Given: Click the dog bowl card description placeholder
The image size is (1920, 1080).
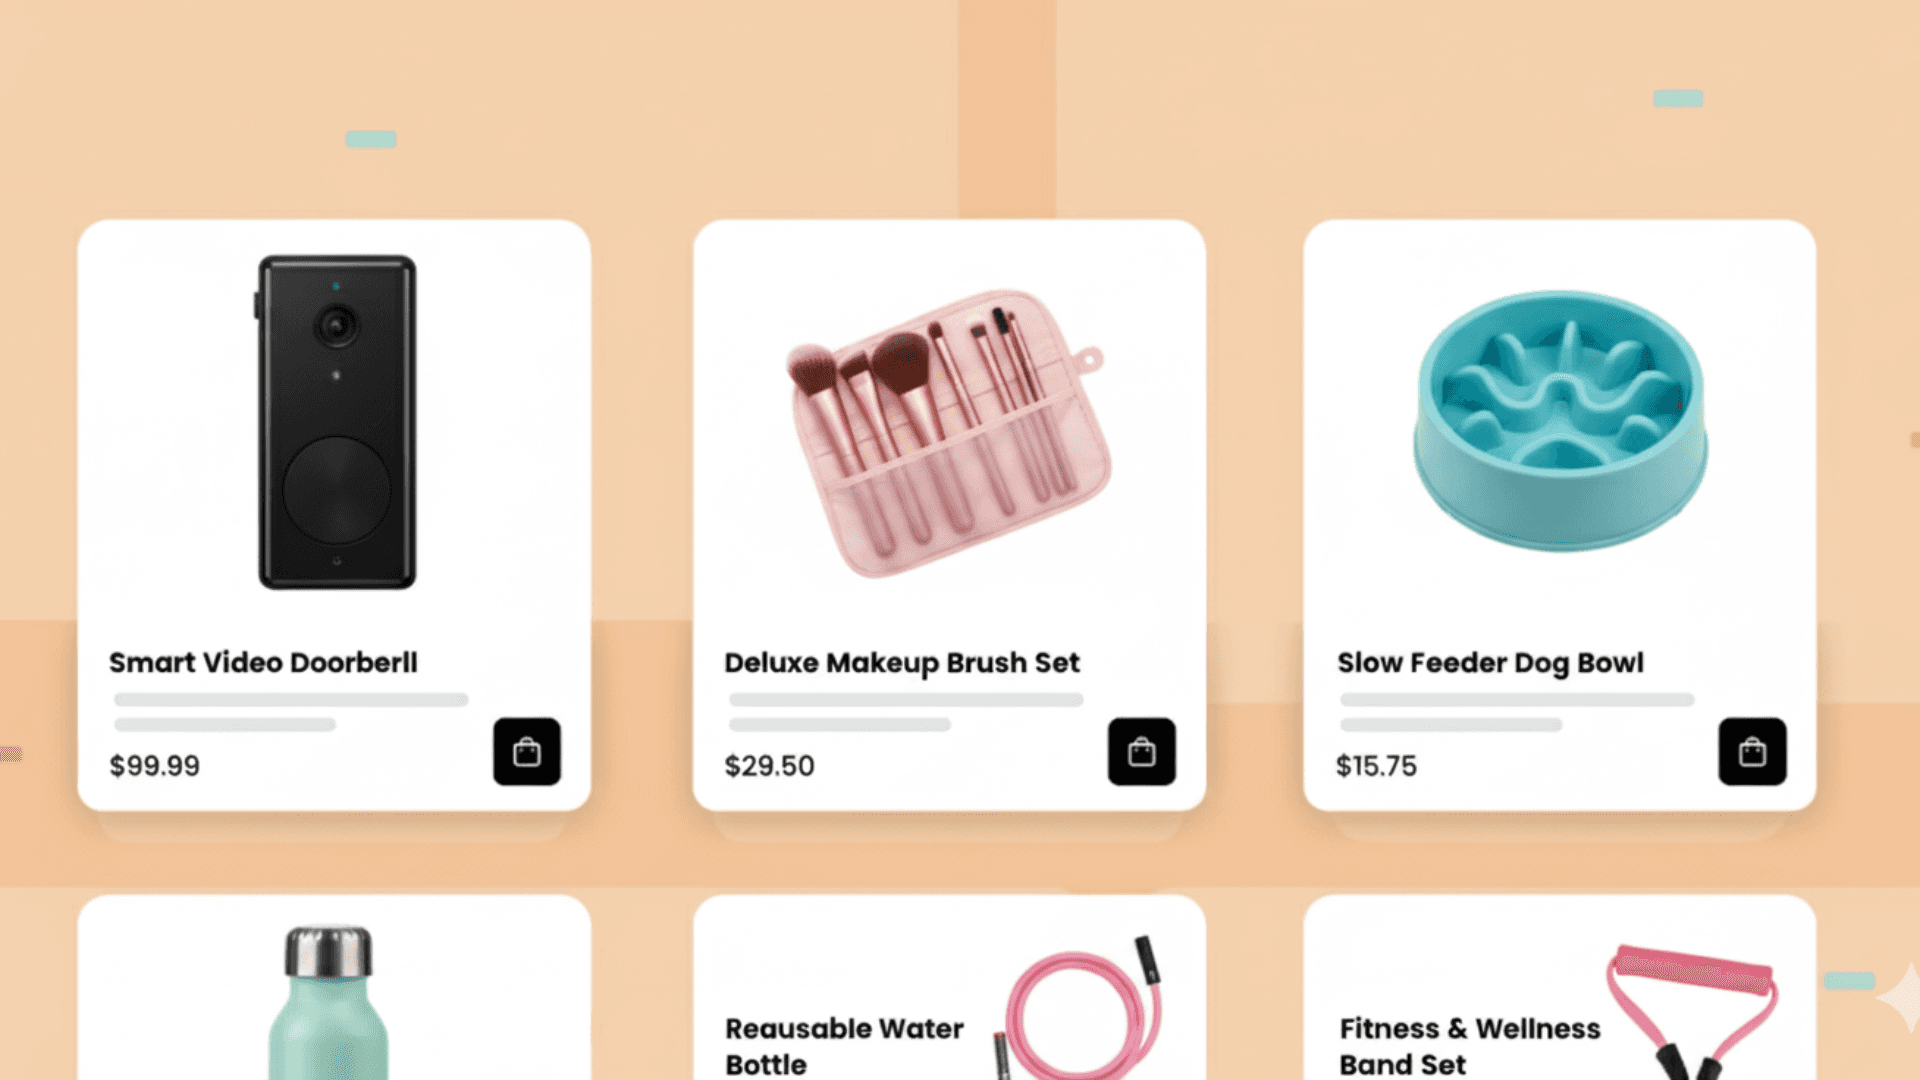Looking at the screenshot, I should click(1517, 712).
